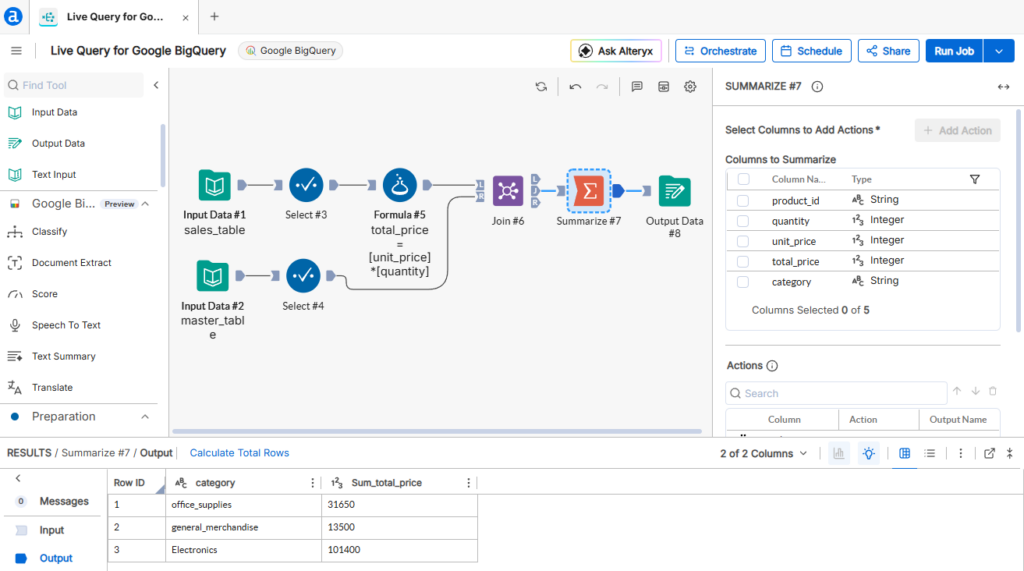
Task: Select the Select #4 node
Action: coord(303,276)
